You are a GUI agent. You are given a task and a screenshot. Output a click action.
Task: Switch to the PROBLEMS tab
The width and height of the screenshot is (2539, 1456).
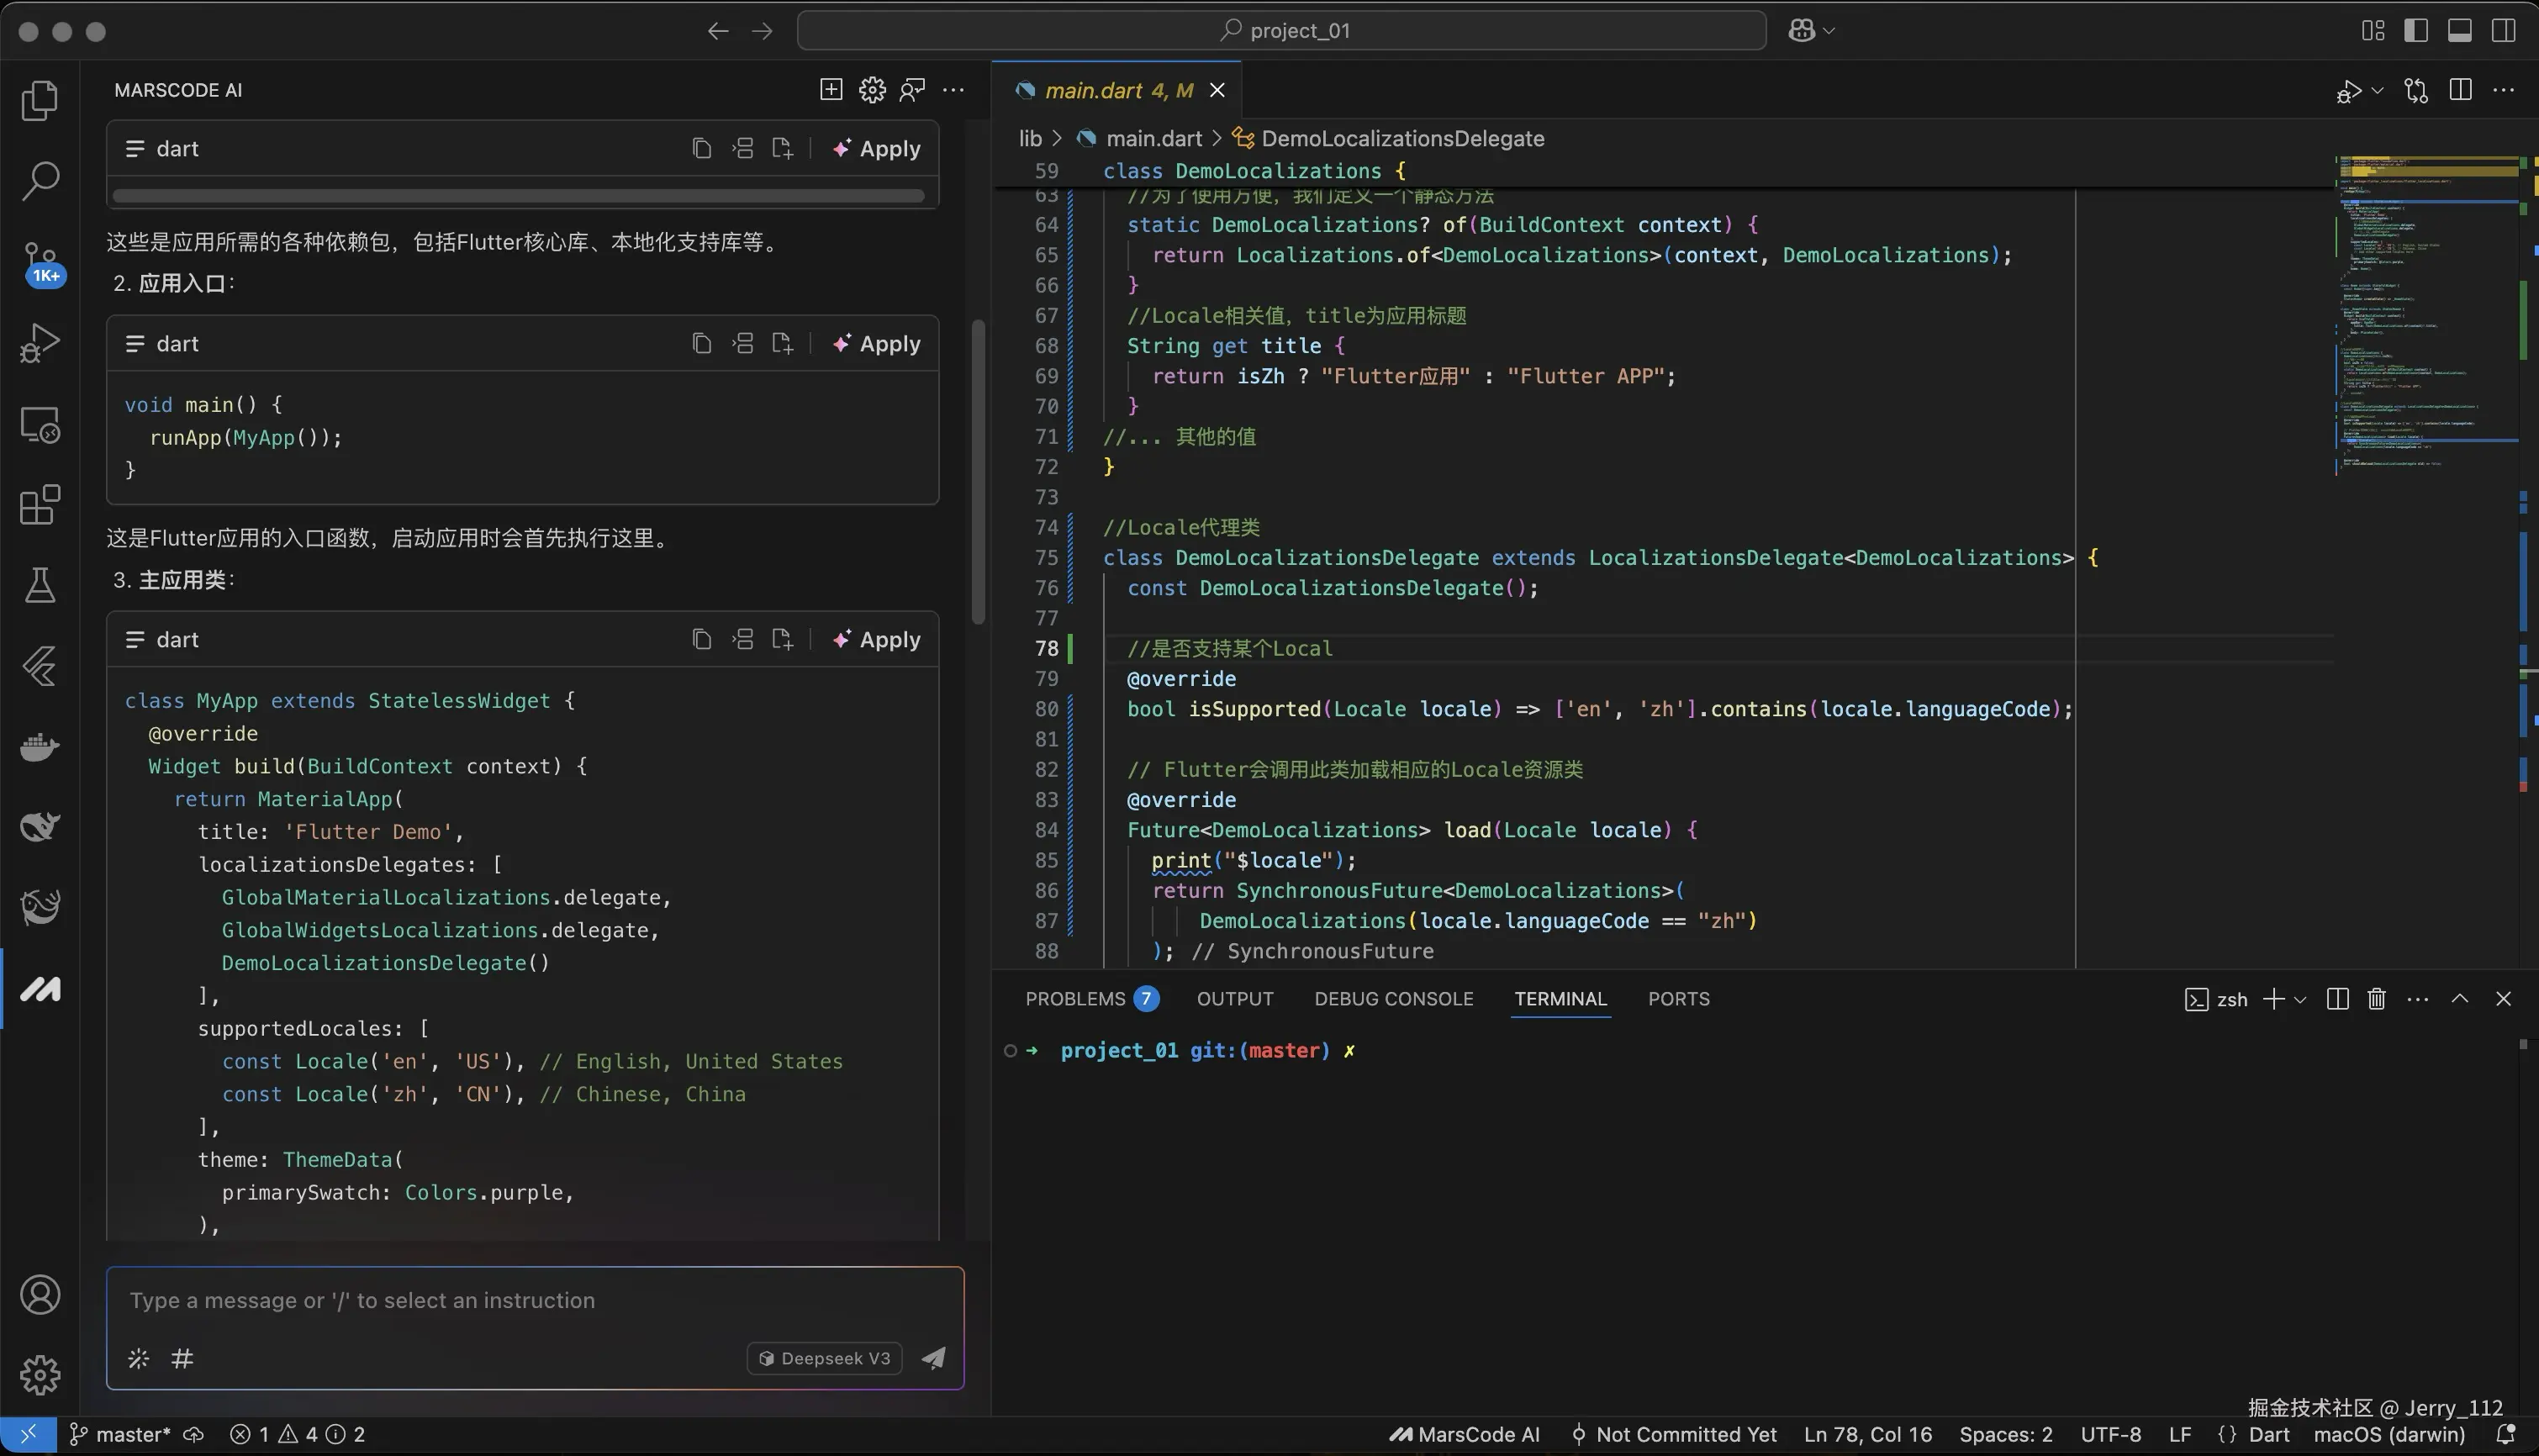coord(1075,999)
